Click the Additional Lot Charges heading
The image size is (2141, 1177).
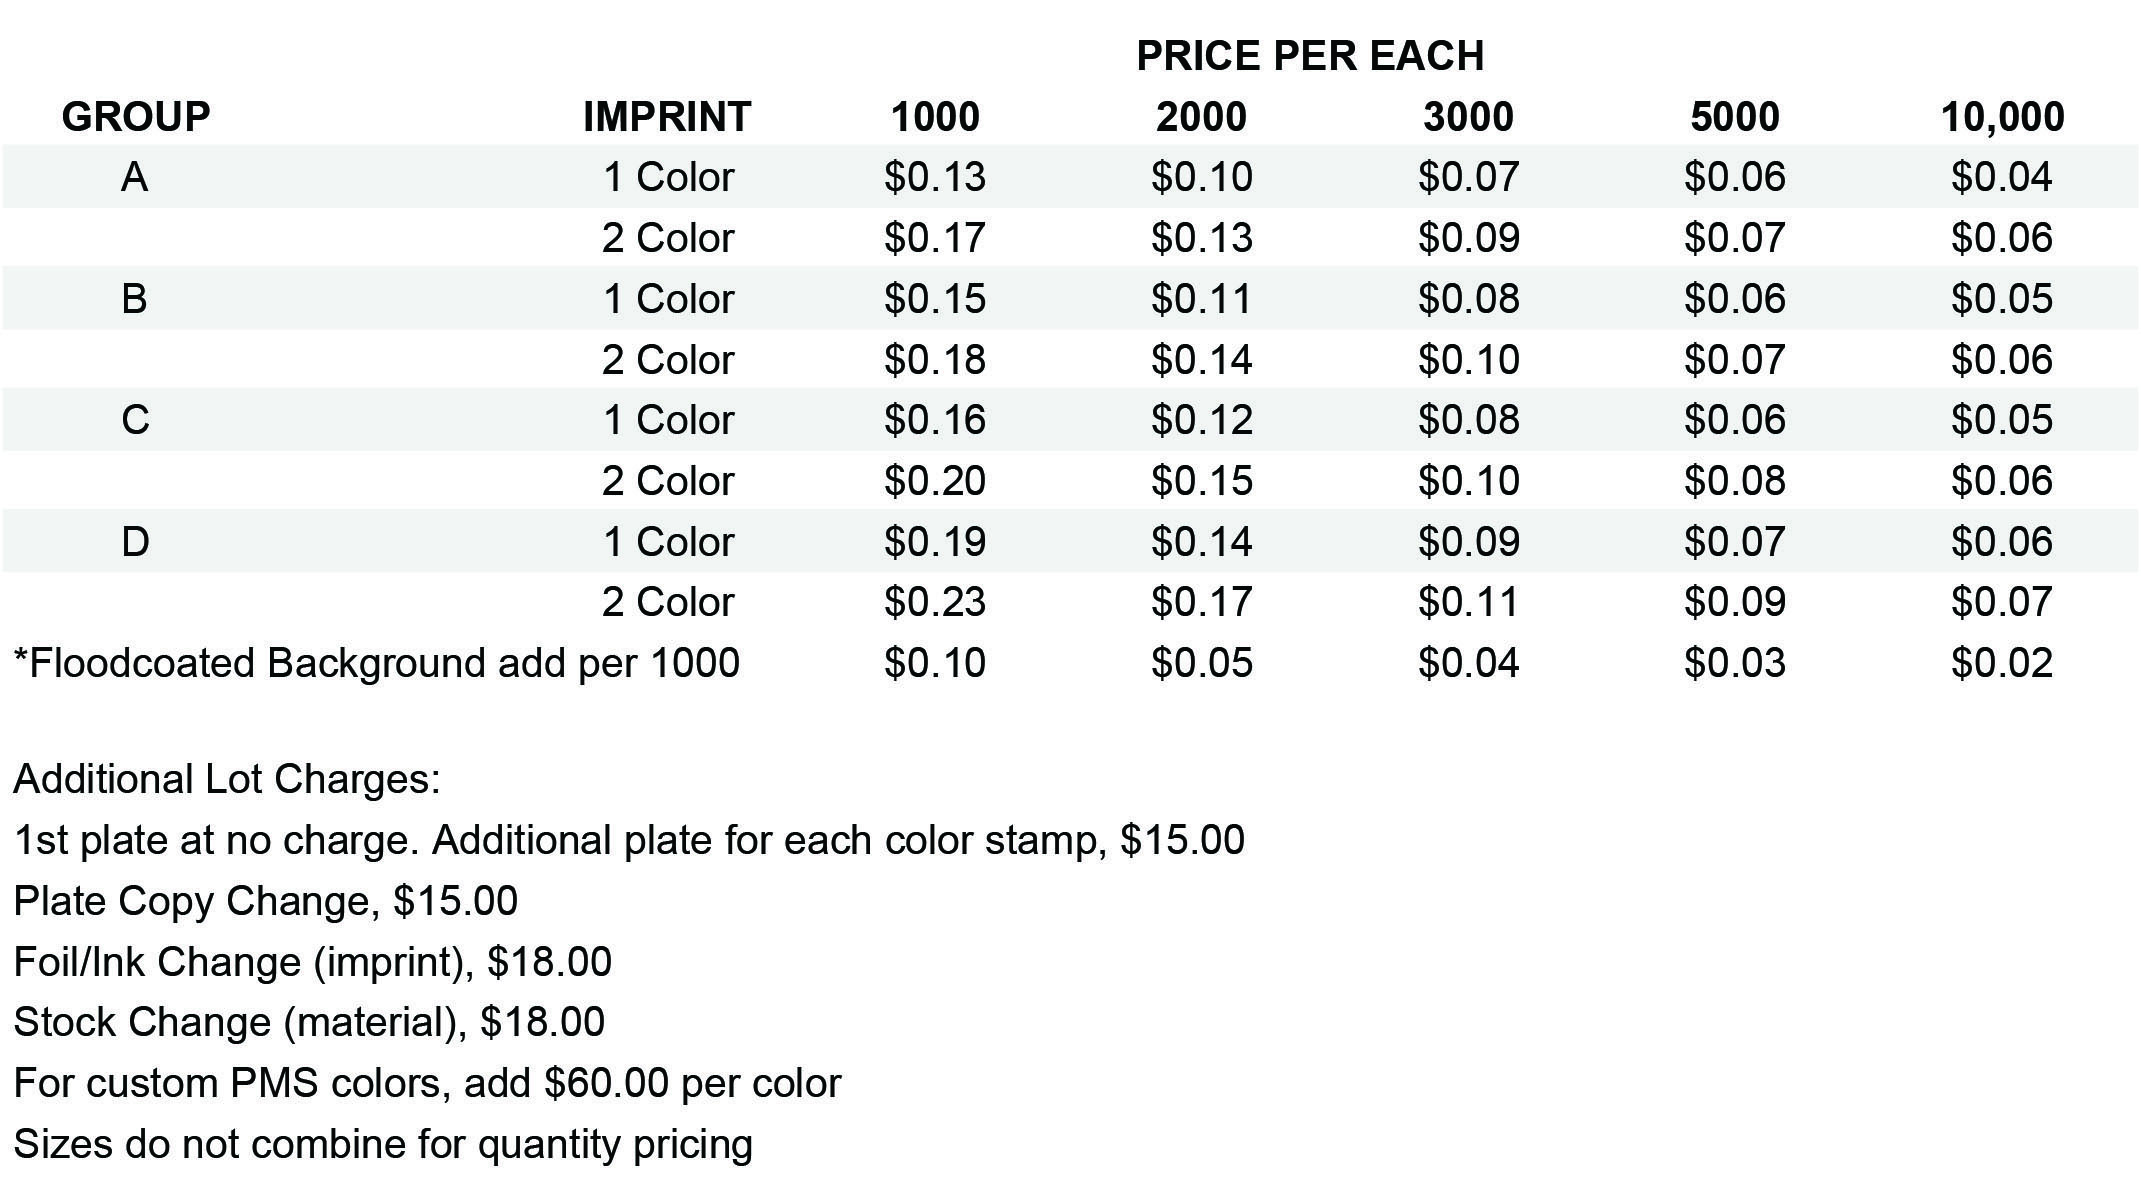227,779
